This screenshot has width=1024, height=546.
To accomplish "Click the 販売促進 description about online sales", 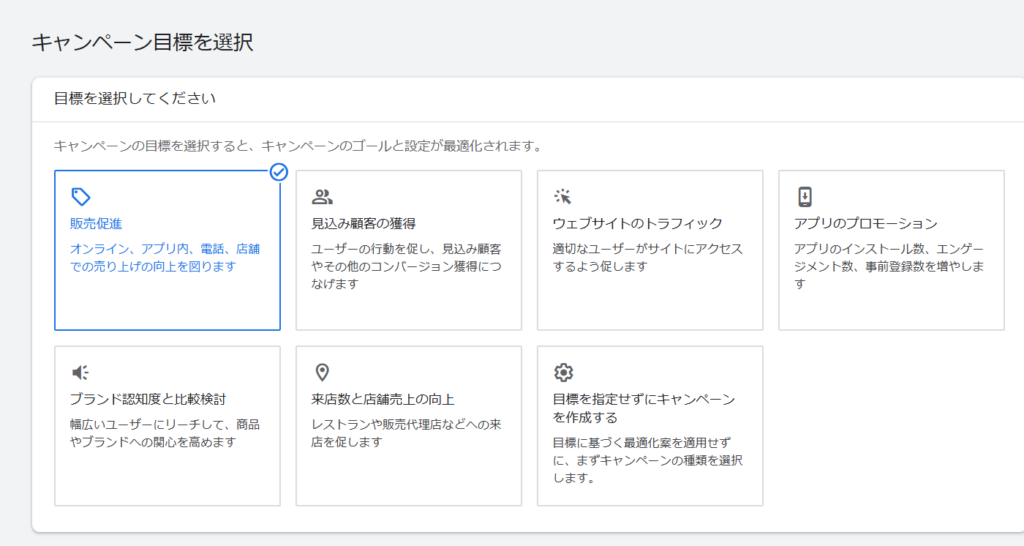I will coord(165,257).
